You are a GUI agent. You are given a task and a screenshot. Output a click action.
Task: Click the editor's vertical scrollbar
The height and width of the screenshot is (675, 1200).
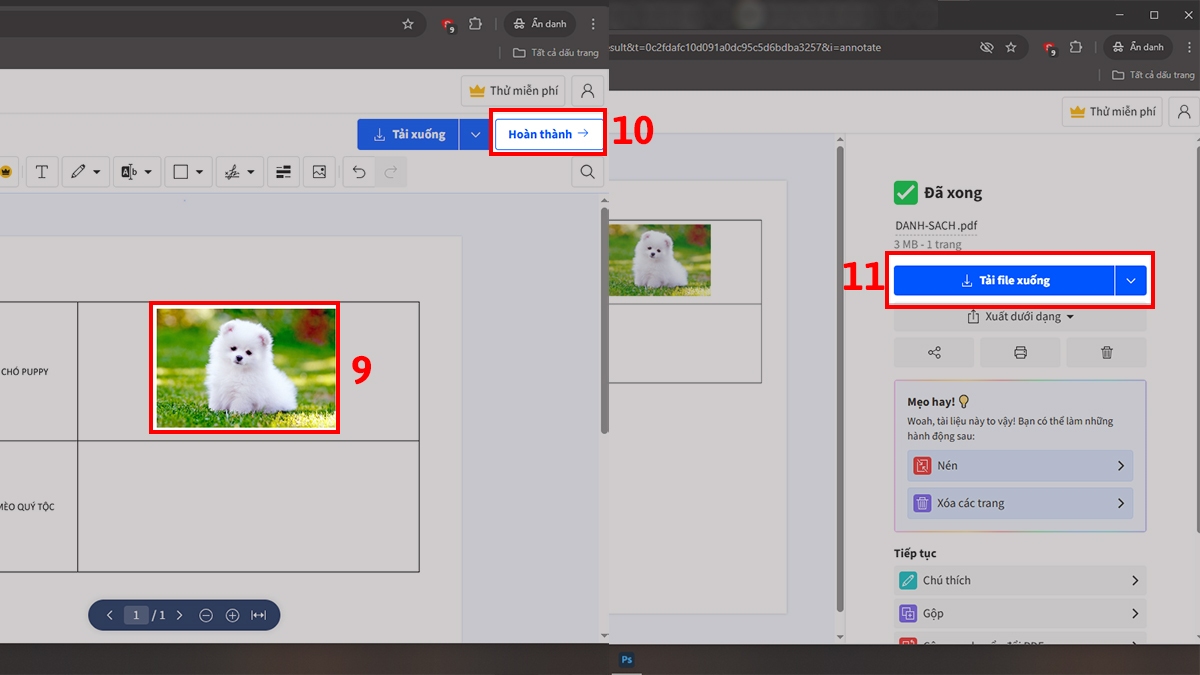click(604, 320)
